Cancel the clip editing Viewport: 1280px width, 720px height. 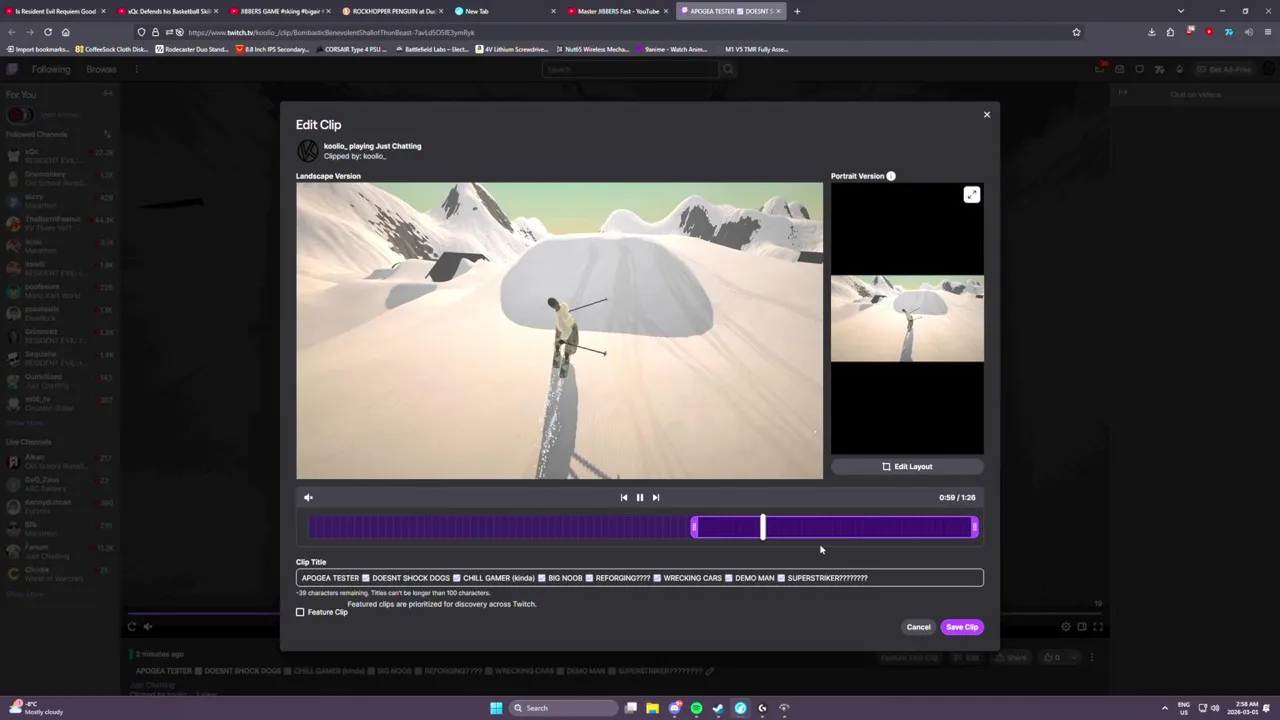tap(918, 627)
